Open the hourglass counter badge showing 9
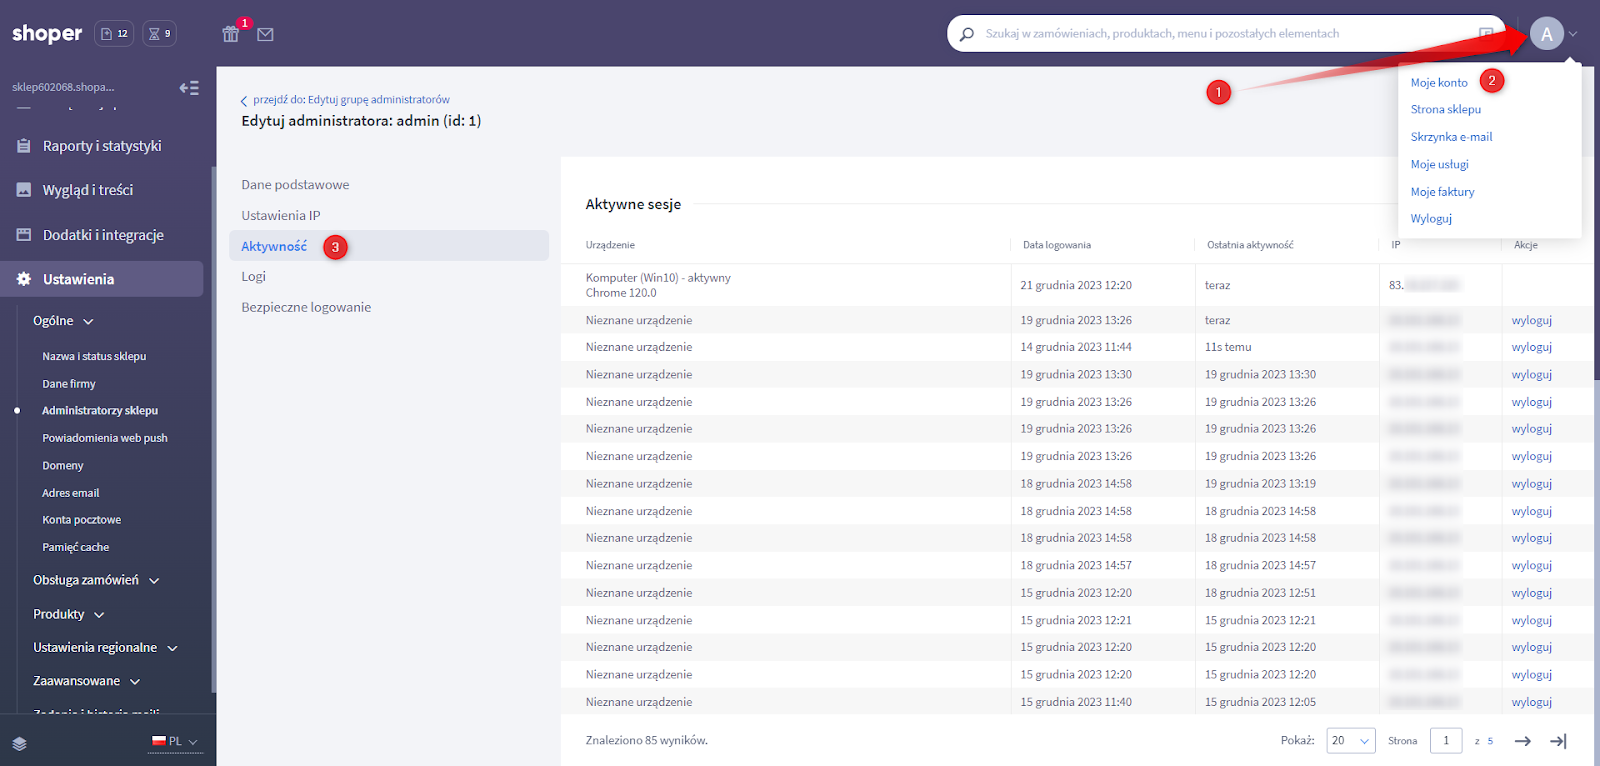Screen dimensions: 1600x766 160,34
